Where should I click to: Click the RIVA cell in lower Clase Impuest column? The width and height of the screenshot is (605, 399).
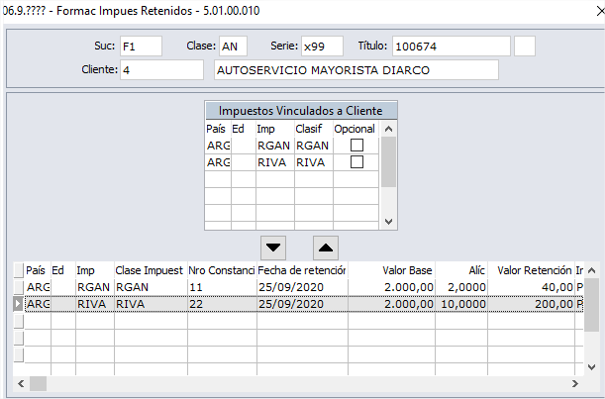[150, 304]
